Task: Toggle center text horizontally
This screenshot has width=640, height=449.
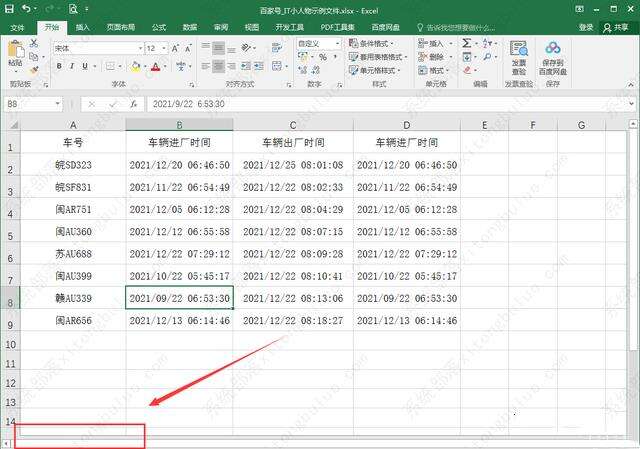Action: (218, 66)
